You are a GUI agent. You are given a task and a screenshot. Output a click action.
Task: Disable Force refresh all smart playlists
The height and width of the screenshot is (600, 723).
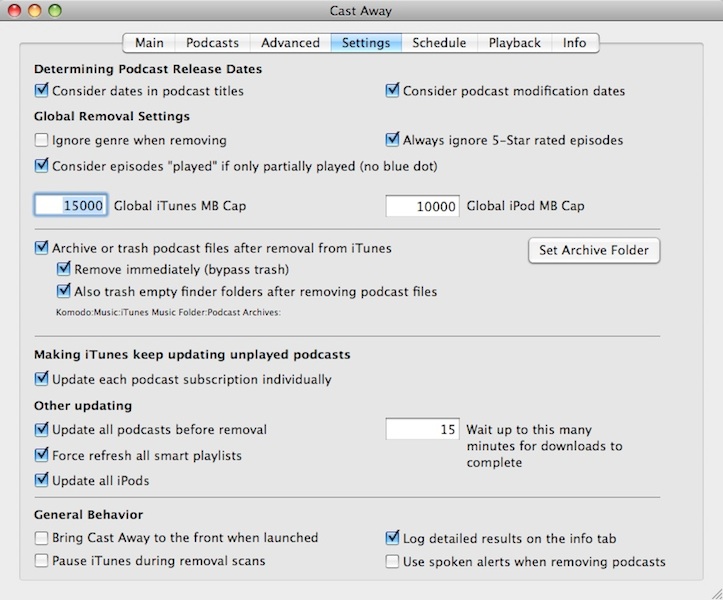(x=42, y=455)
